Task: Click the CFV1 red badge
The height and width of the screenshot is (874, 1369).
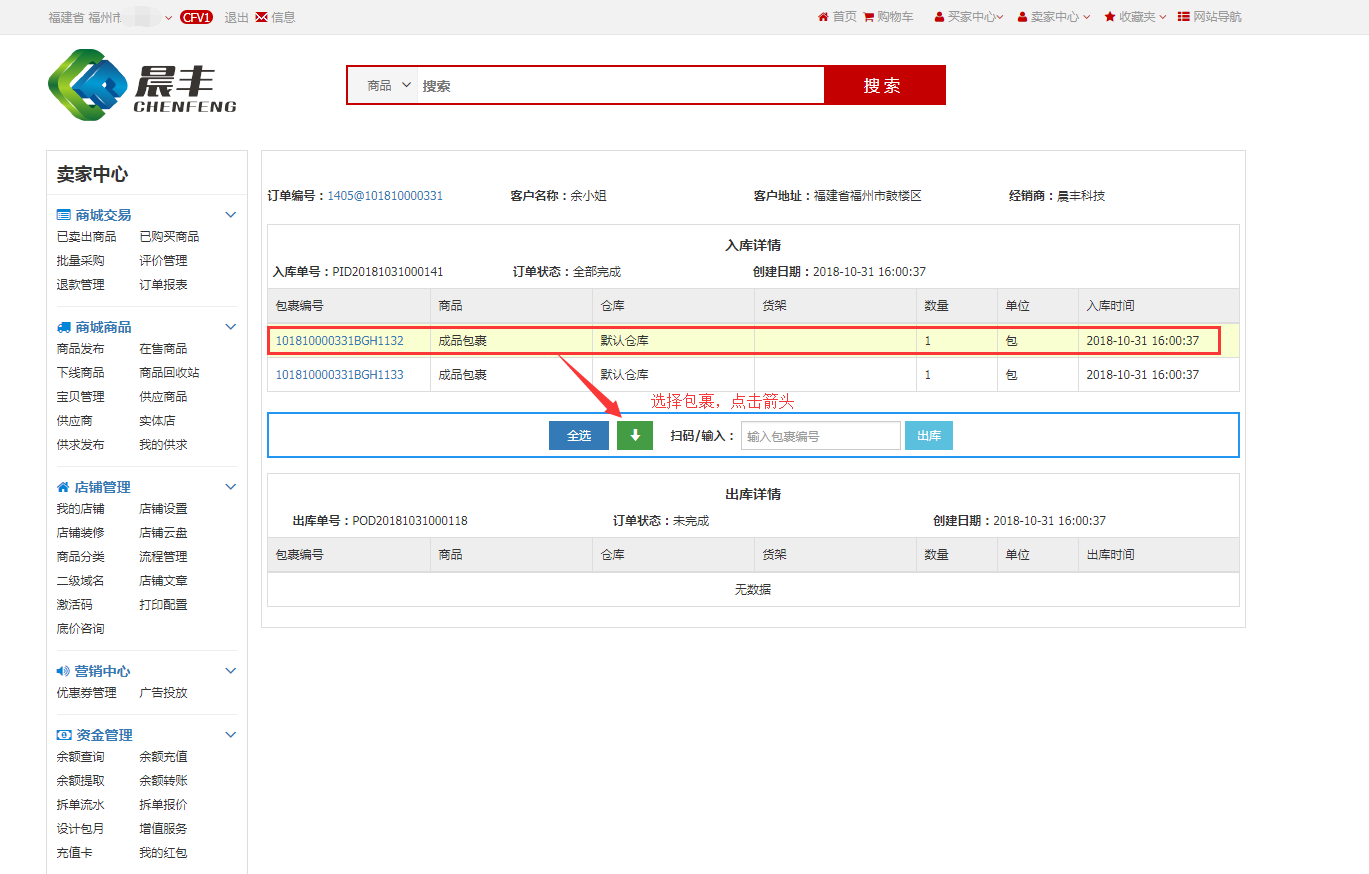Action: pos(196,17)
